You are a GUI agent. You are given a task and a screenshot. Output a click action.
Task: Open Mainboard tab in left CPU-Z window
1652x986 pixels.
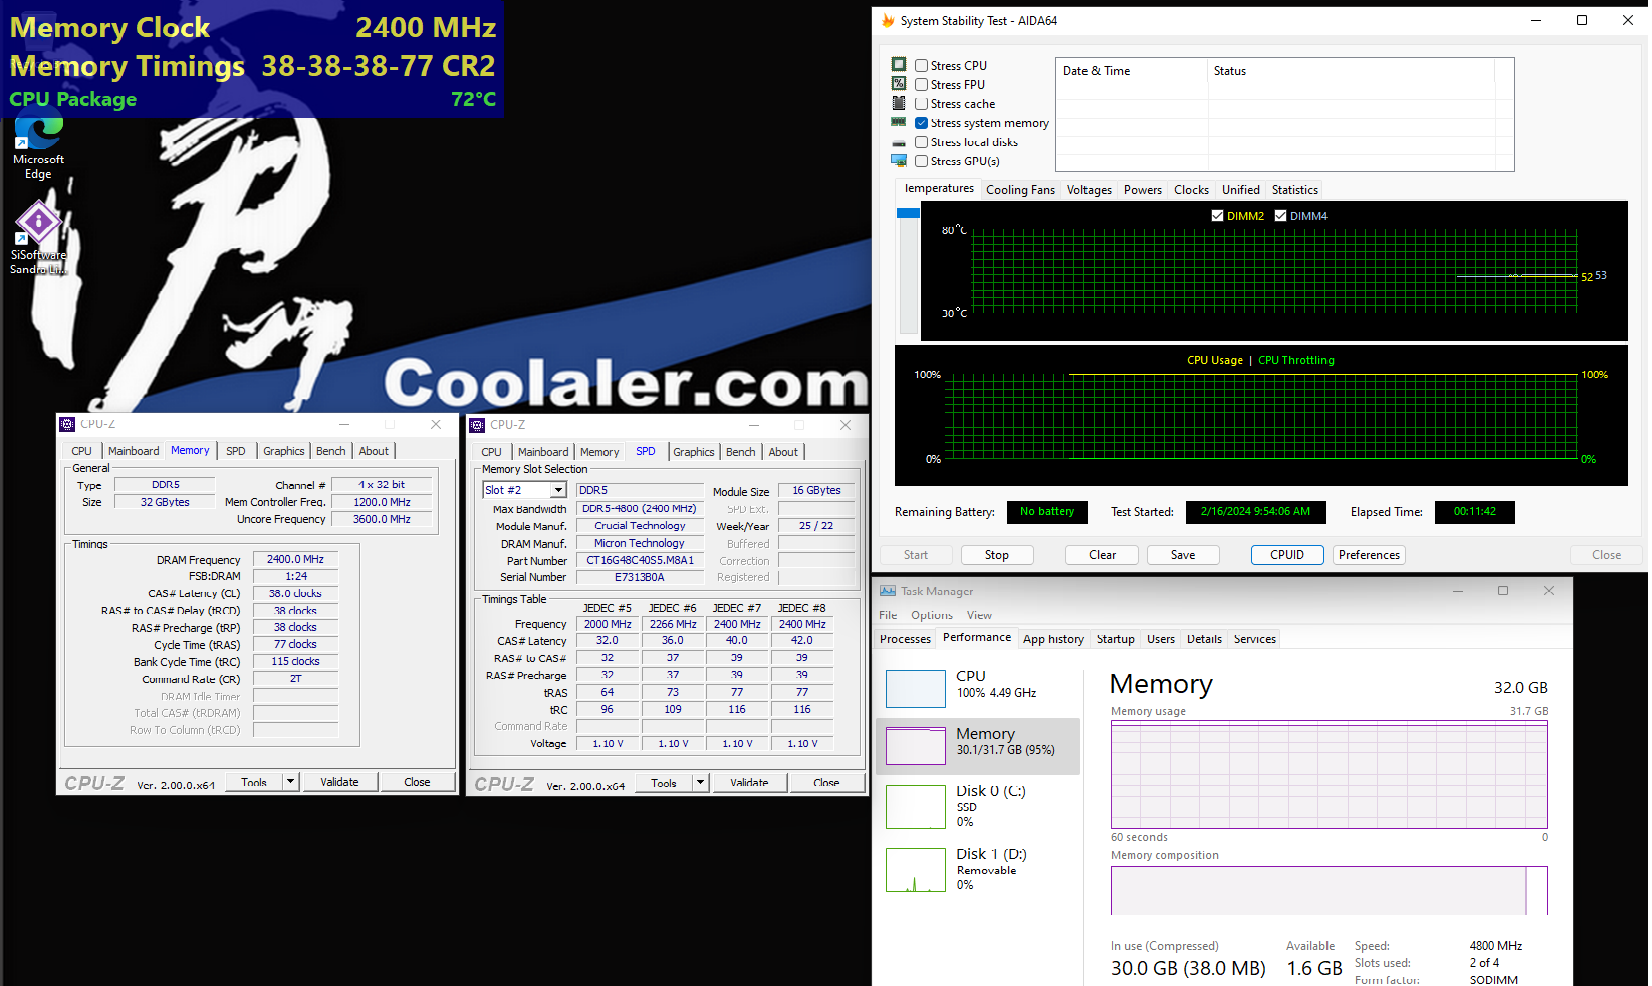134,451
